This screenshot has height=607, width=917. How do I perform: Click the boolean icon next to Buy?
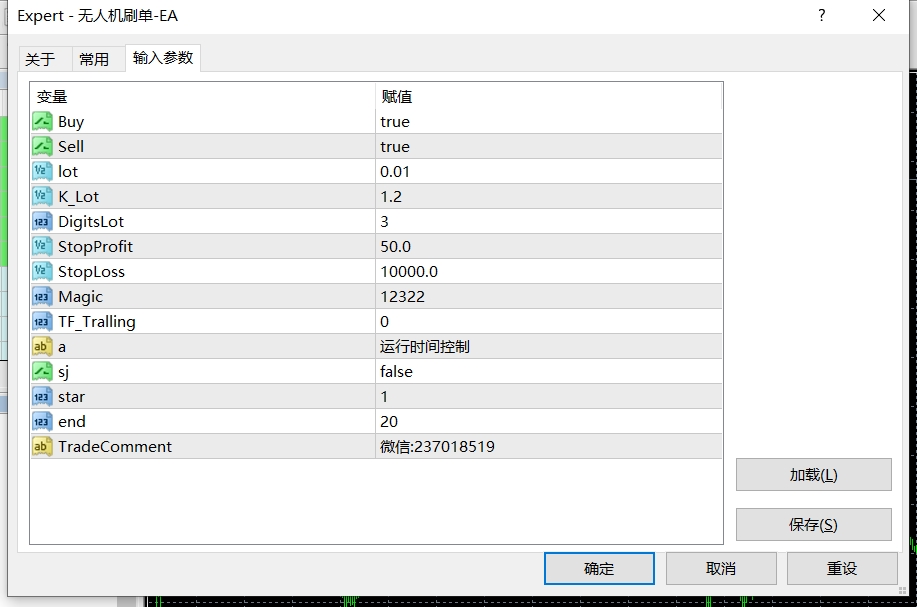point(42,121)
